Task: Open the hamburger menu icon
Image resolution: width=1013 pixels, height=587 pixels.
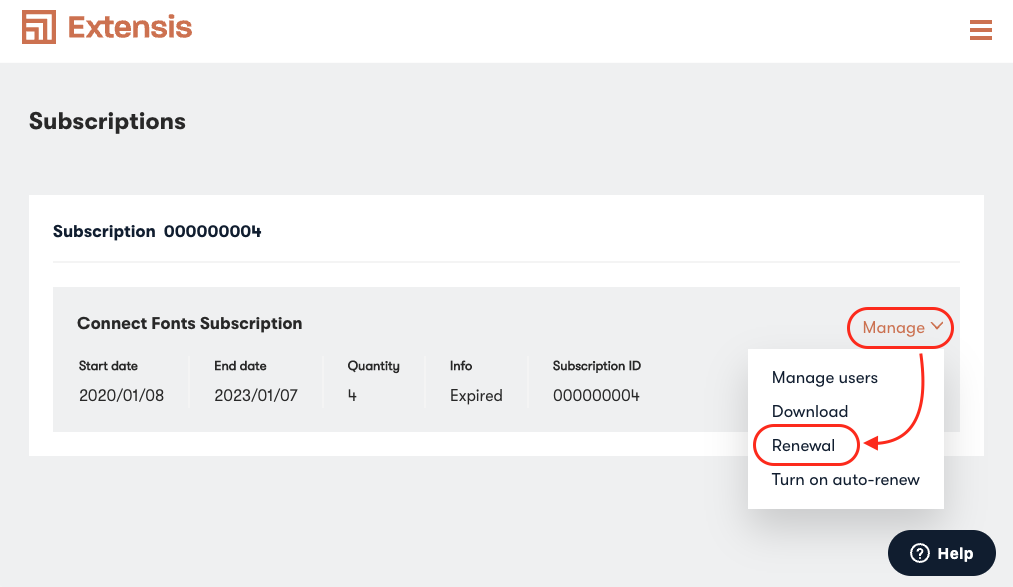Action: (x=980, y=30)
